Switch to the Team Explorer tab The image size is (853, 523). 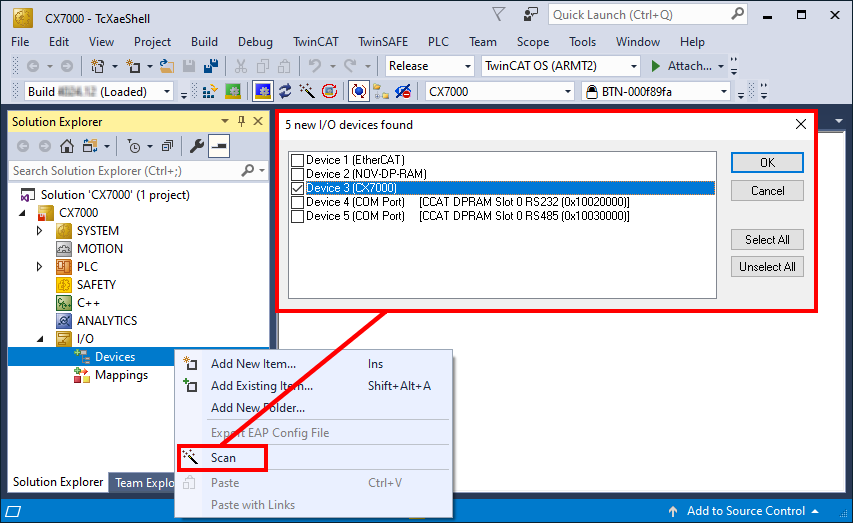144,483
